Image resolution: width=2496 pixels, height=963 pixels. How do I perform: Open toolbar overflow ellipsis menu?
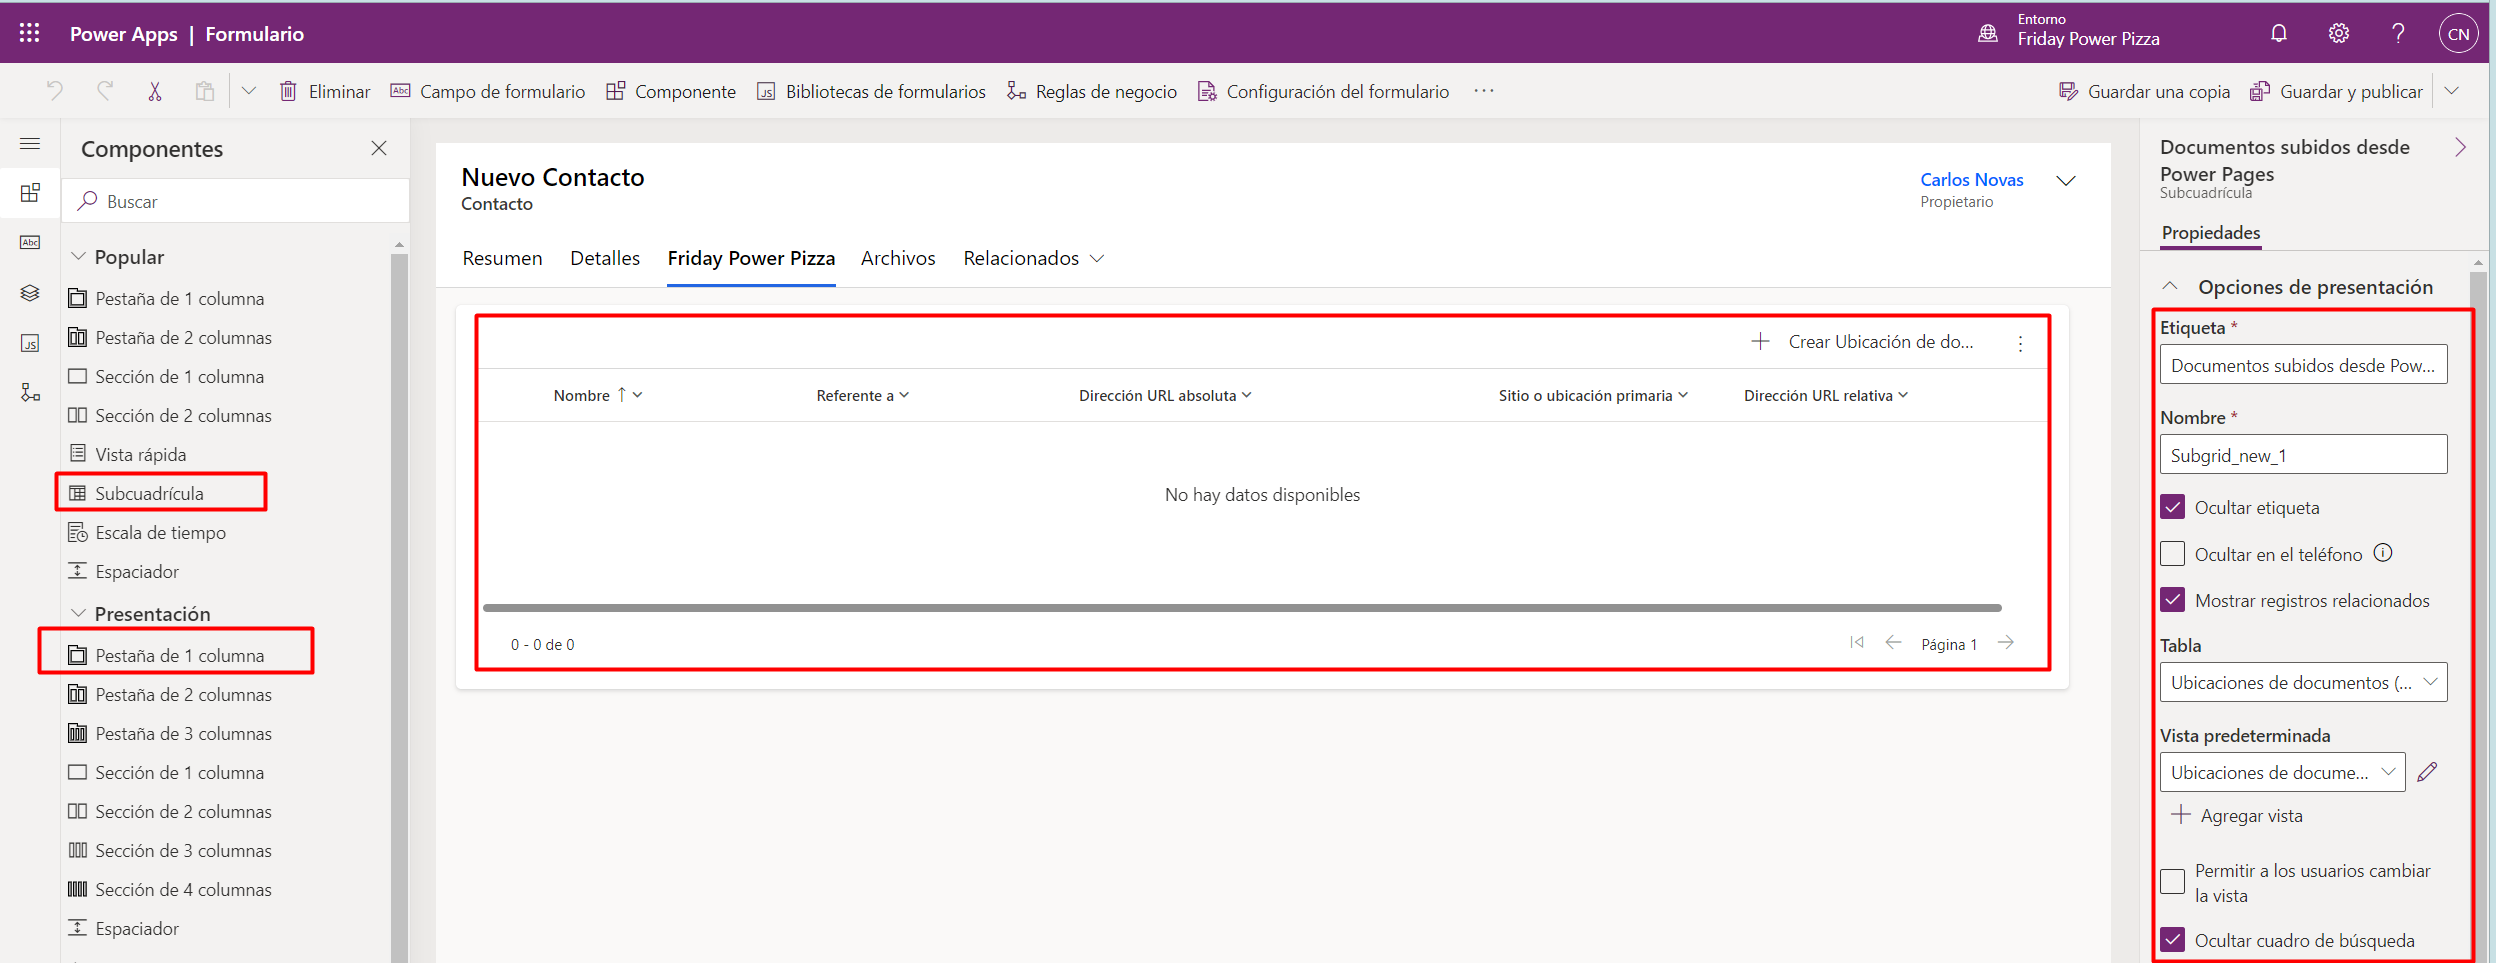tap(1484, 91)
